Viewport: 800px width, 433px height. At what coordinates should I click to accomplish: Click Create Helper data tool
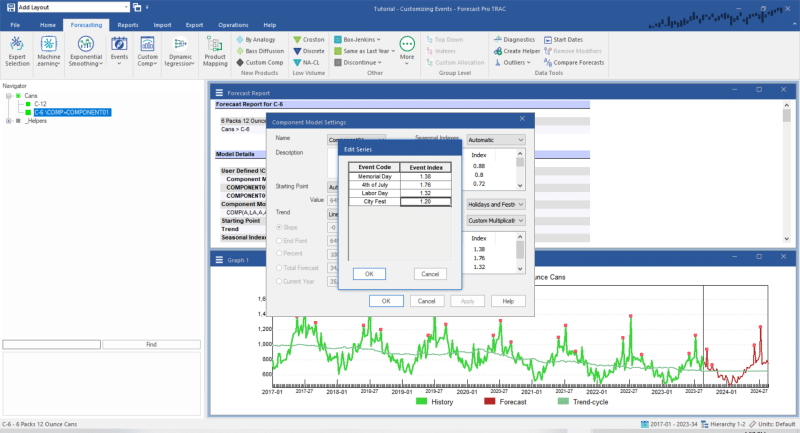coord(517,51)
